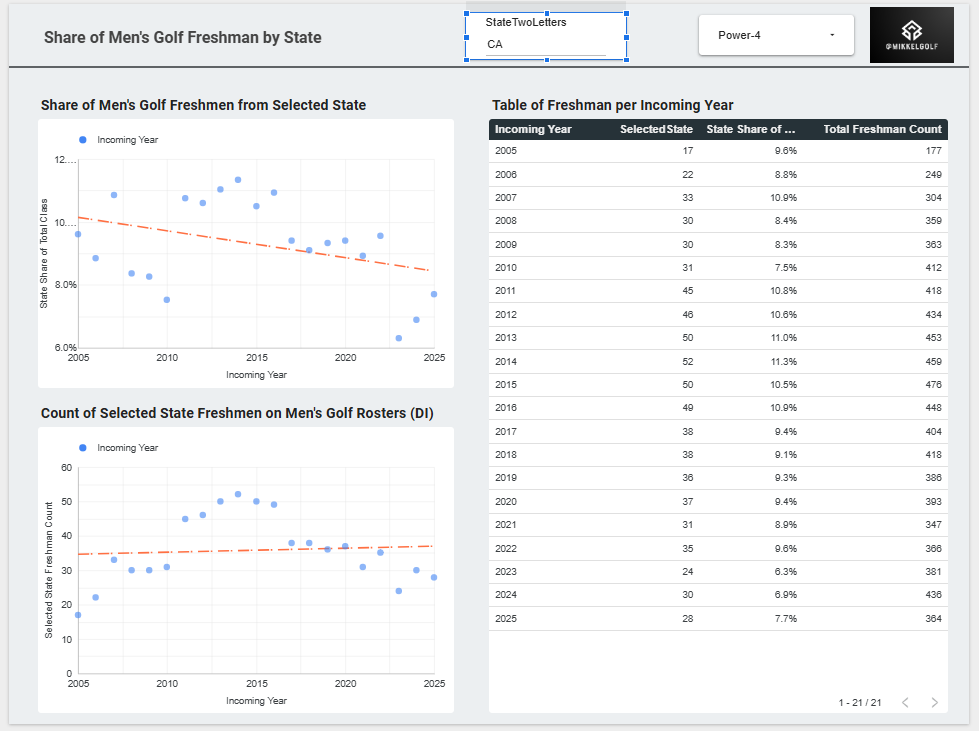Screen dimensions: 979x731
Task: Sort table by SelectedState header
Action: [x=656, y=129]
